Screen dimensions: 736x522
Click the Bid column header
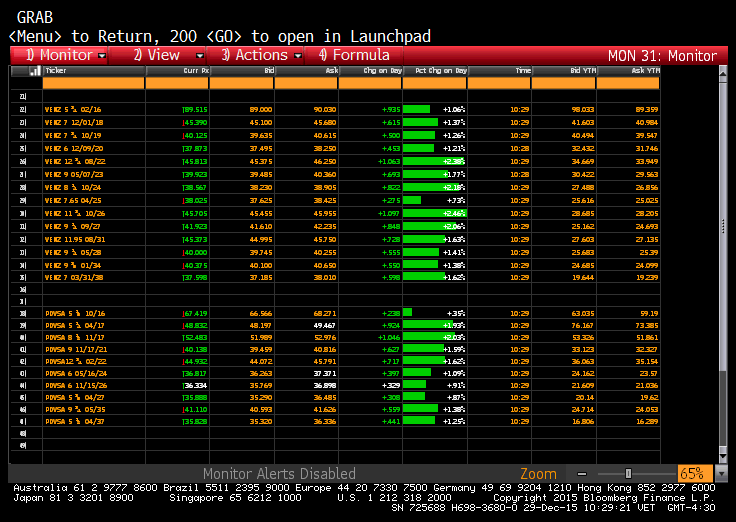point(242,71)
